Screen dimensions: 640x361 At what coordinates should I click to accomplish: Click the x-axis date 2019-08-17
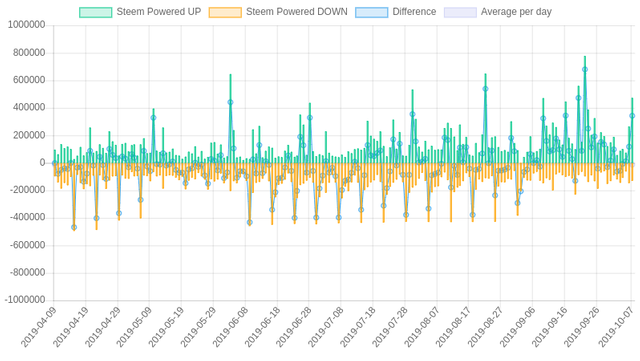pyautogui.click(x=453, y=327)
